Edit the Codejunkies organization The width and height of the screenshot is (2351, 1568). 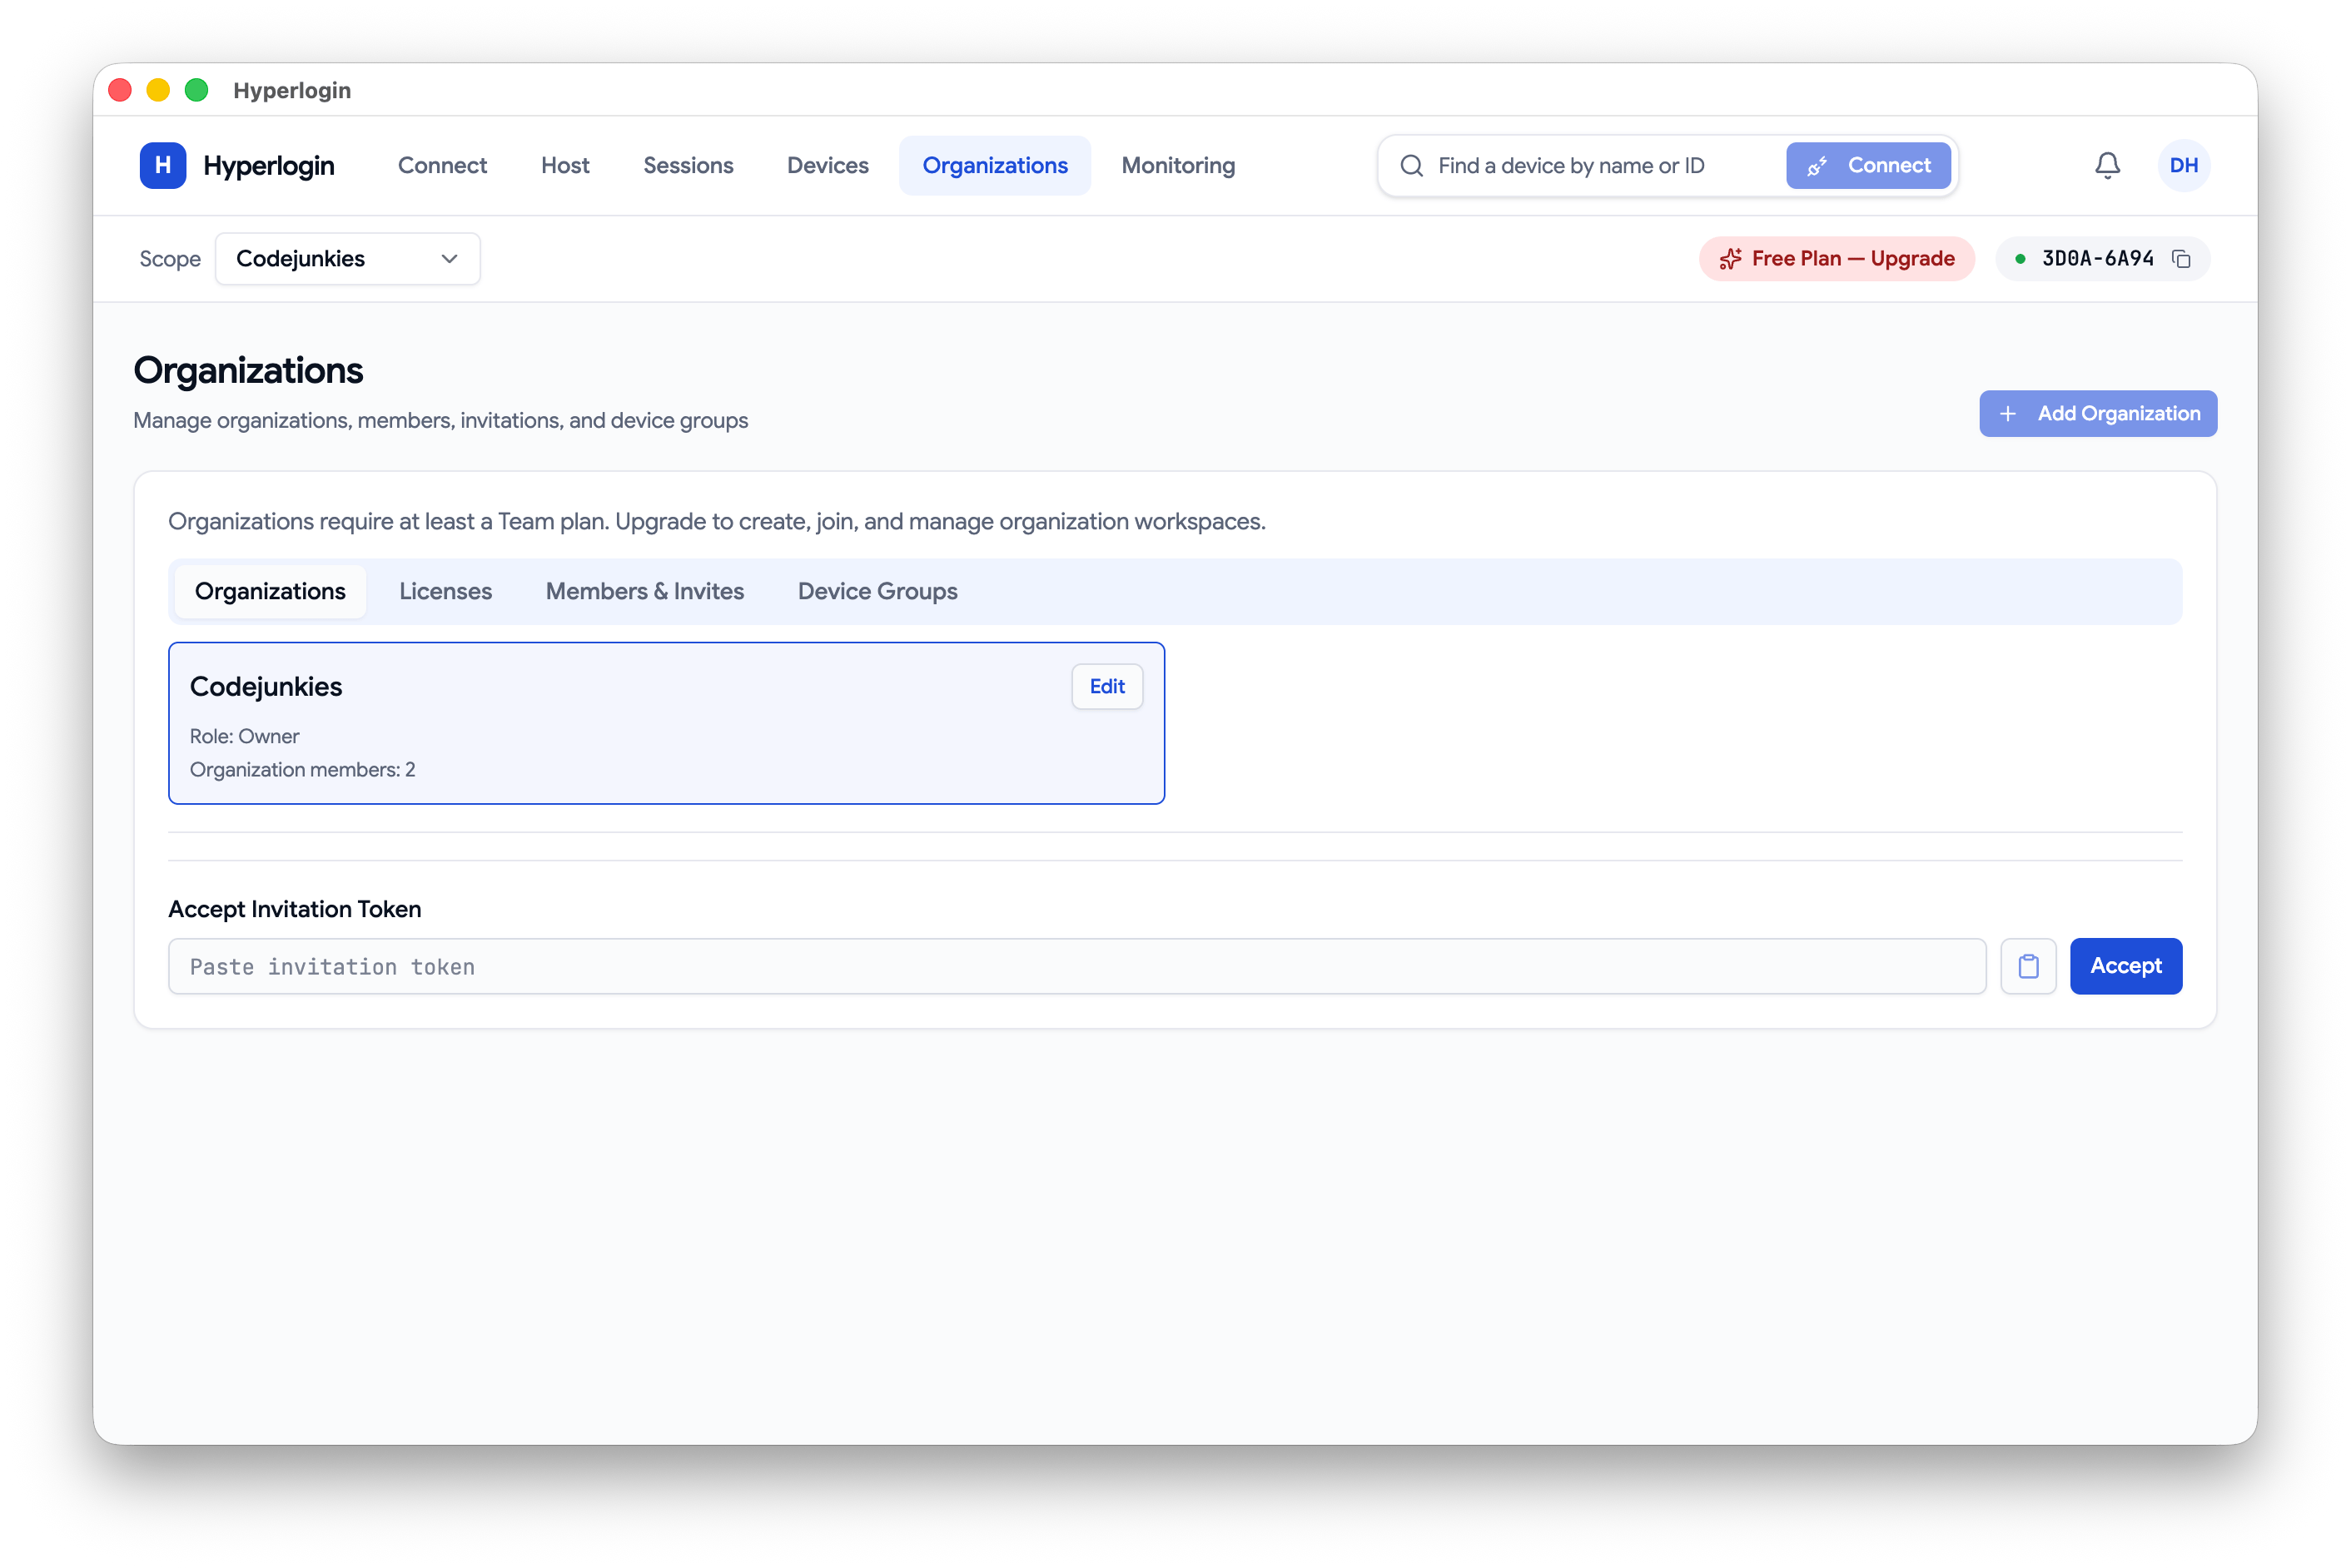1107,686
